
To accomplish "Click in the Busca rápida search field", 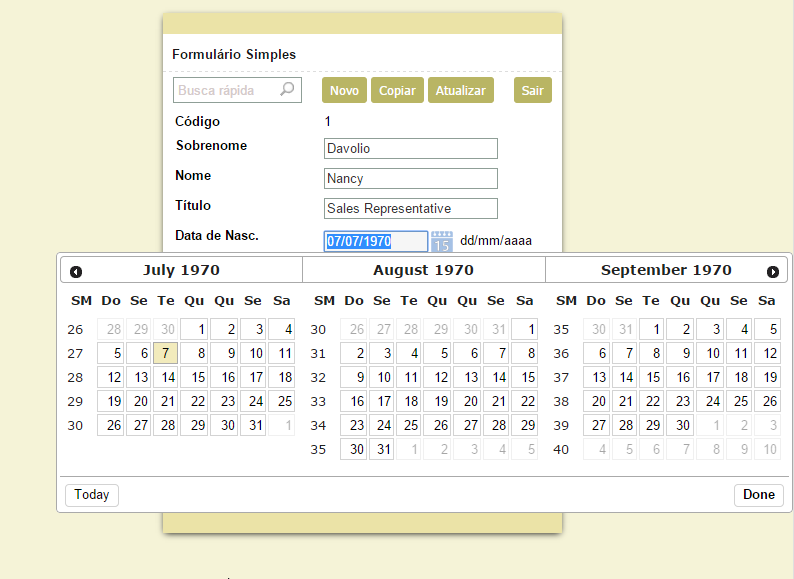I will 226,90.
